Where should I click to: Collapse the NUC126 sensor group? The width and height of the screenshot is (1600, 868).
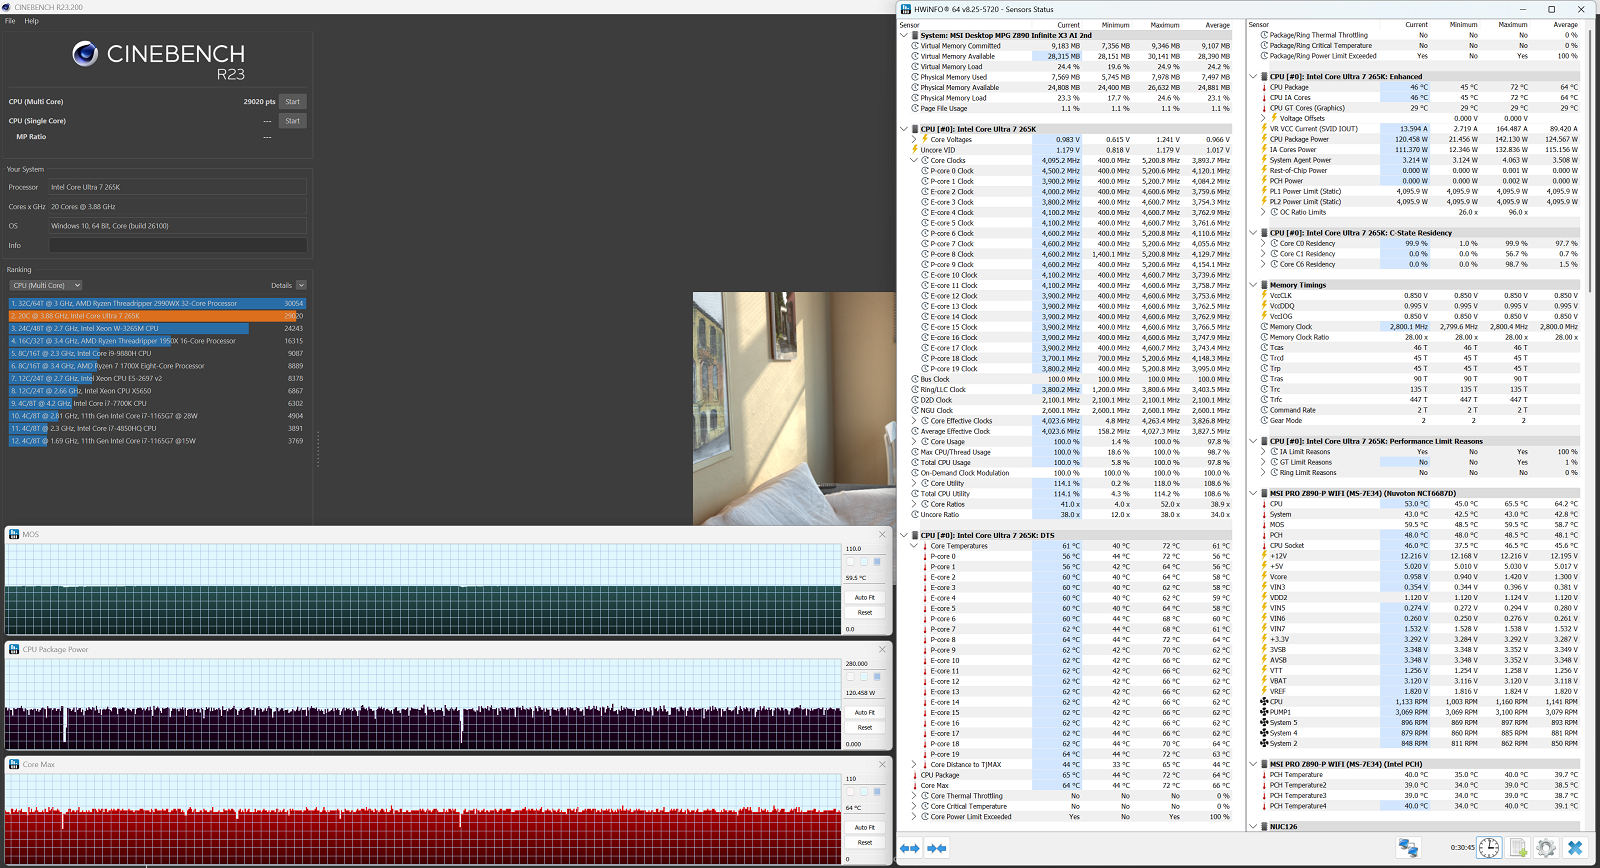pos(1253,827)
